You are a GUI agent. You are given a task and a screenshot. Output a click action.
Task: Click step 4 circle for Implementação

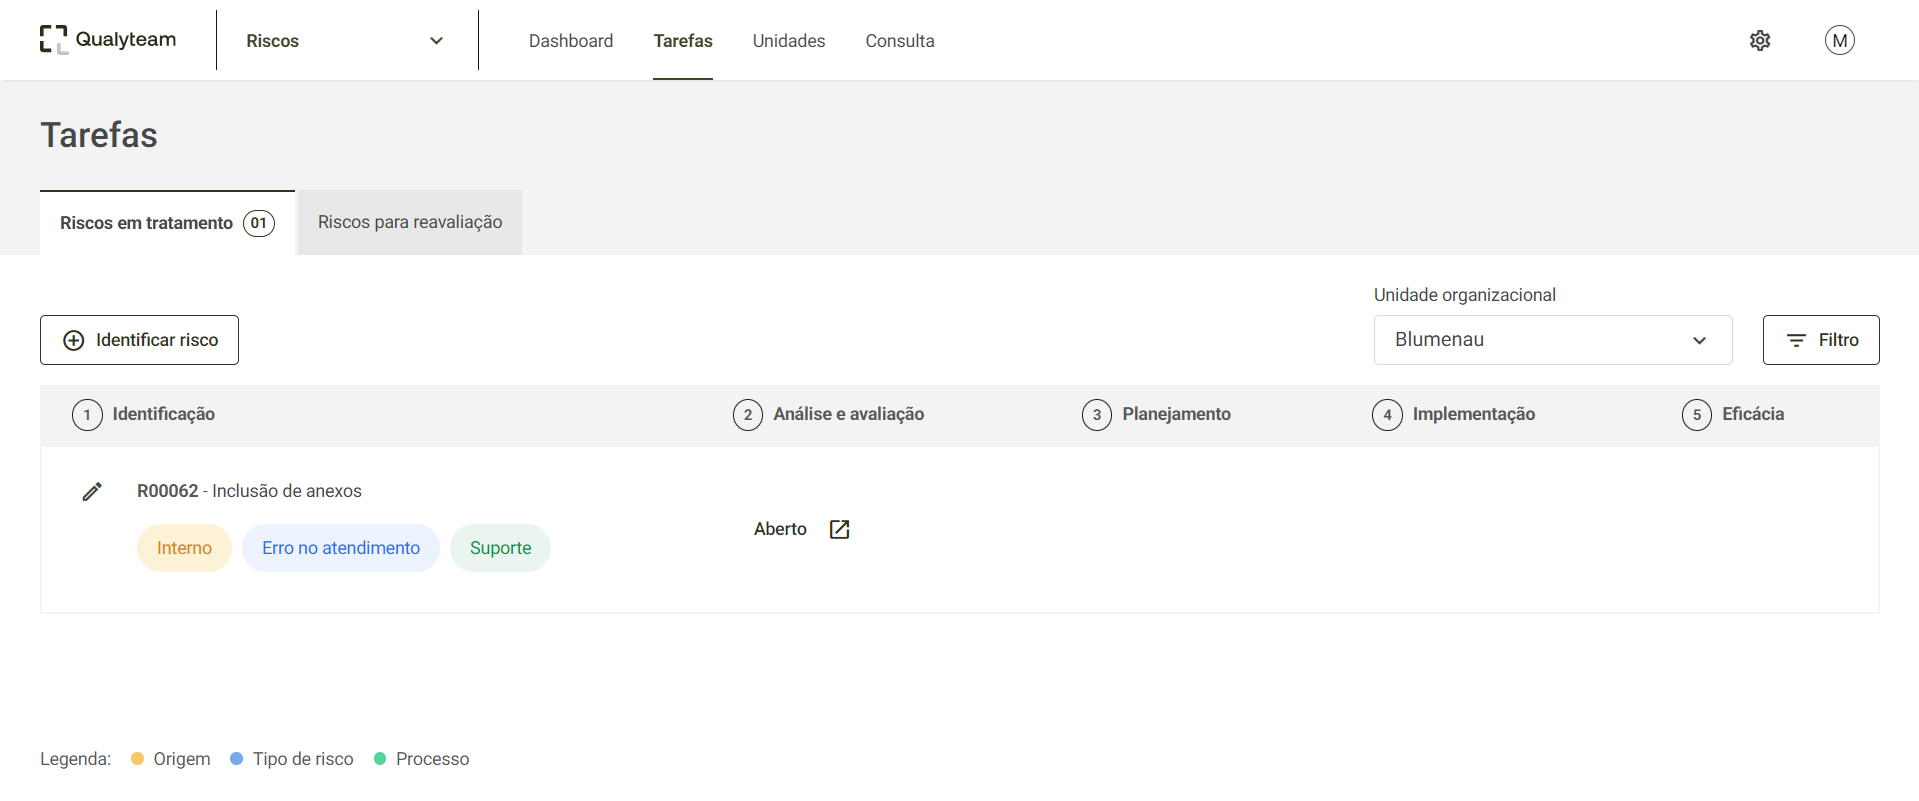point(1387,415)
